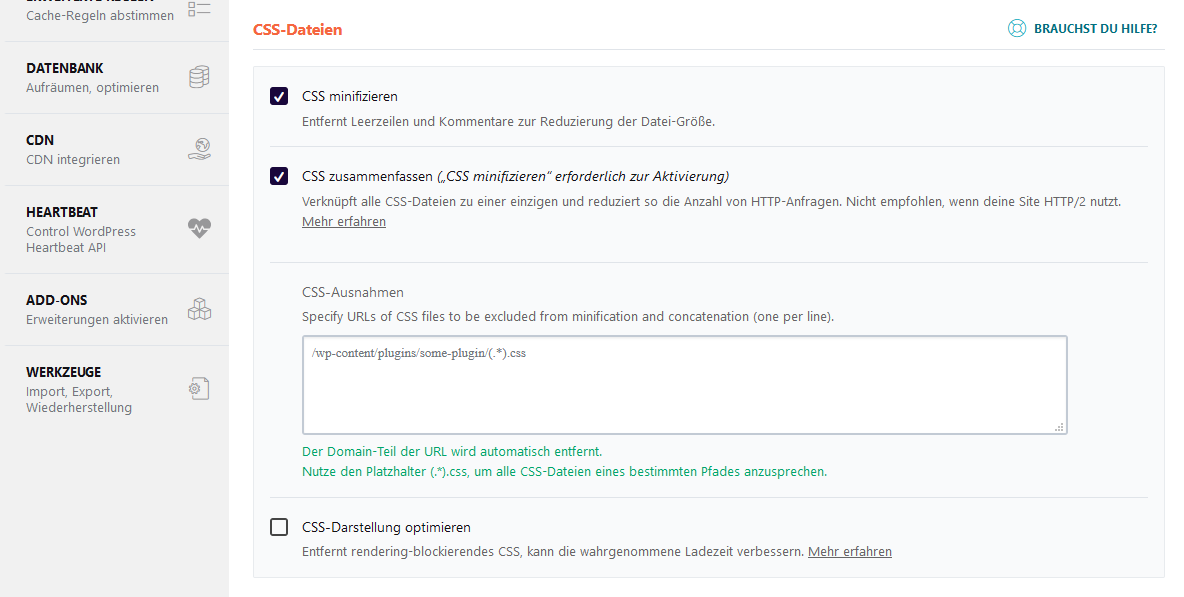Enable CSS-Darstellung optimieren checkbox
The image size is (1184, 597).
279,527
